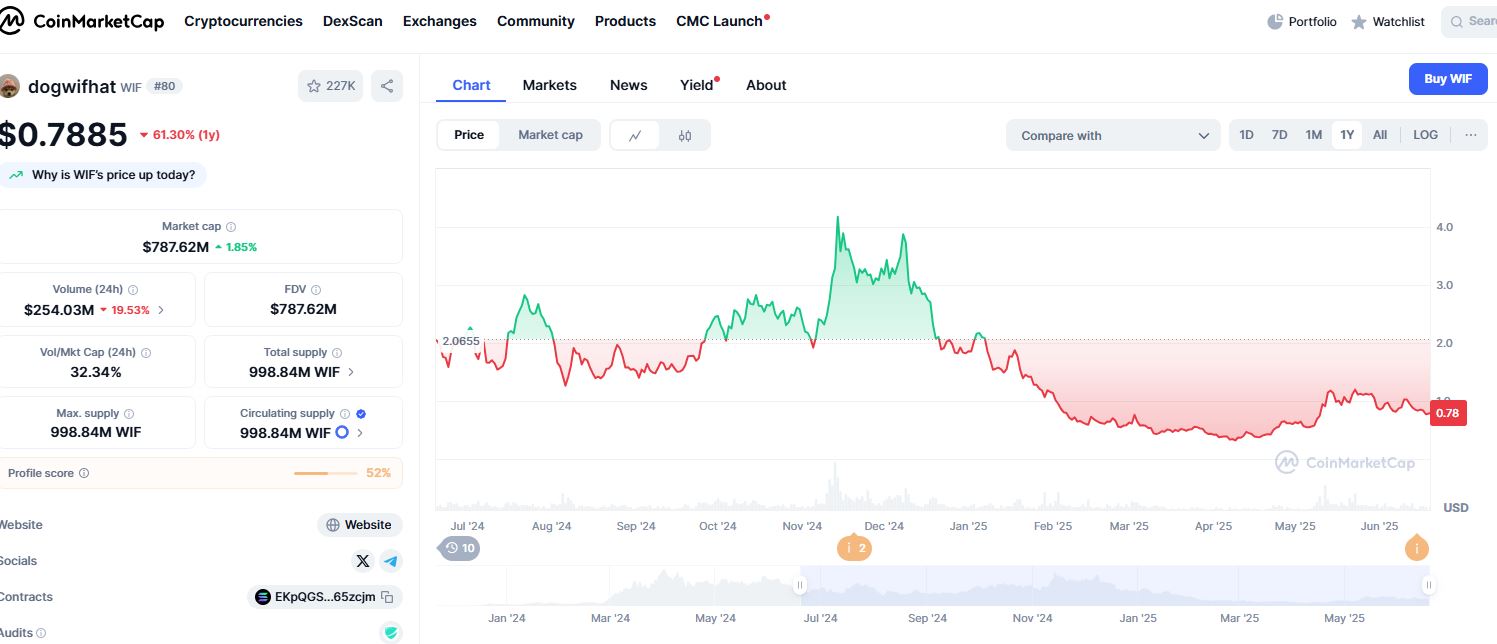Click the FDV info icon

317,290
